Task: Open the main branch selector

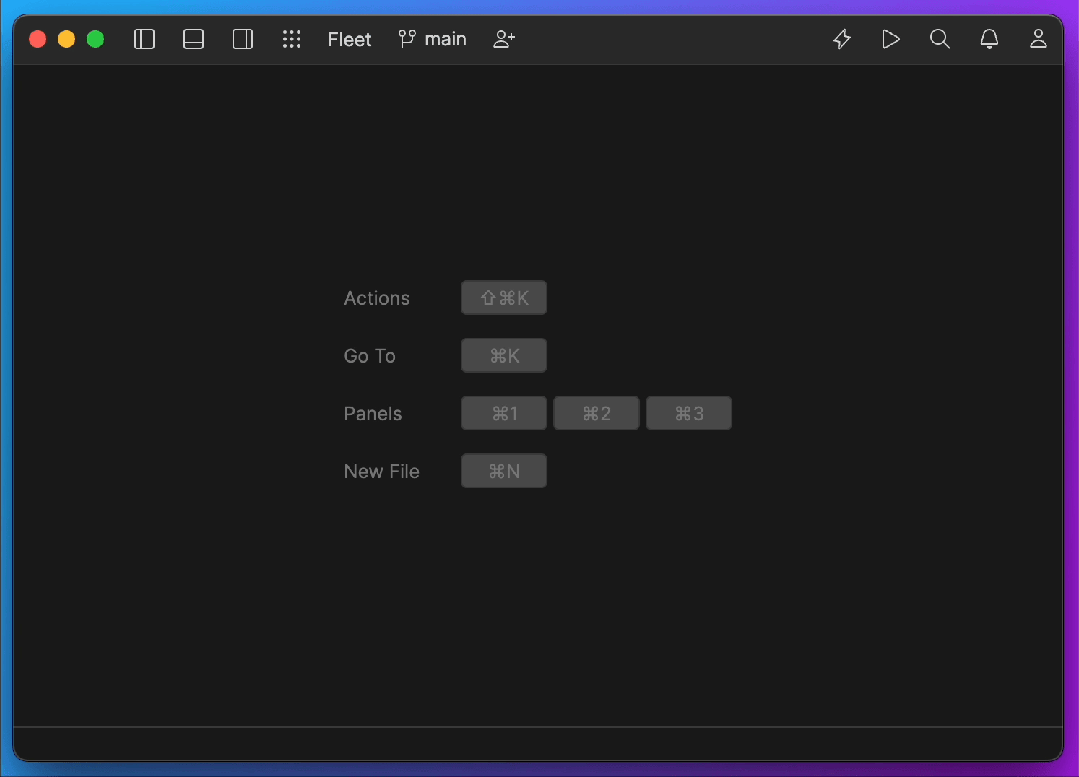Action: [433, 39]
